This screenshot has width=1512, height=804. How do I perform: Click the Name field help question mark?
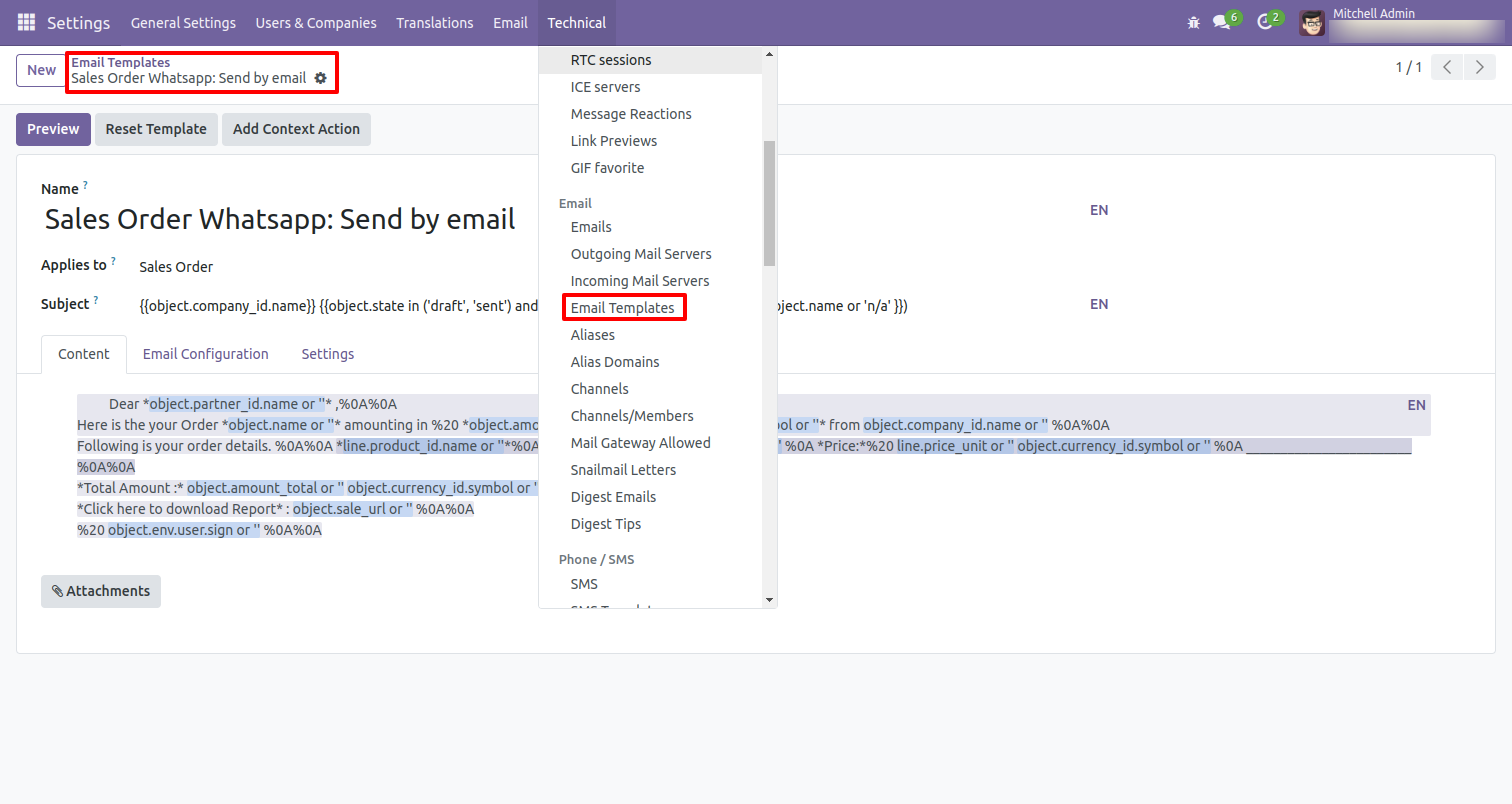[85, 185]
